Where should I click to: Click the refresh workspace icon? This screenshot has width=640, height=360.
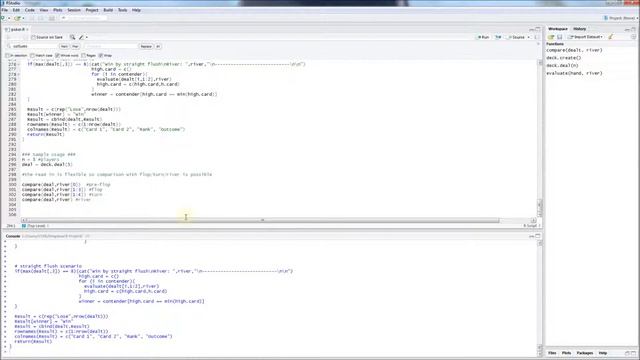tap(633, 37)
